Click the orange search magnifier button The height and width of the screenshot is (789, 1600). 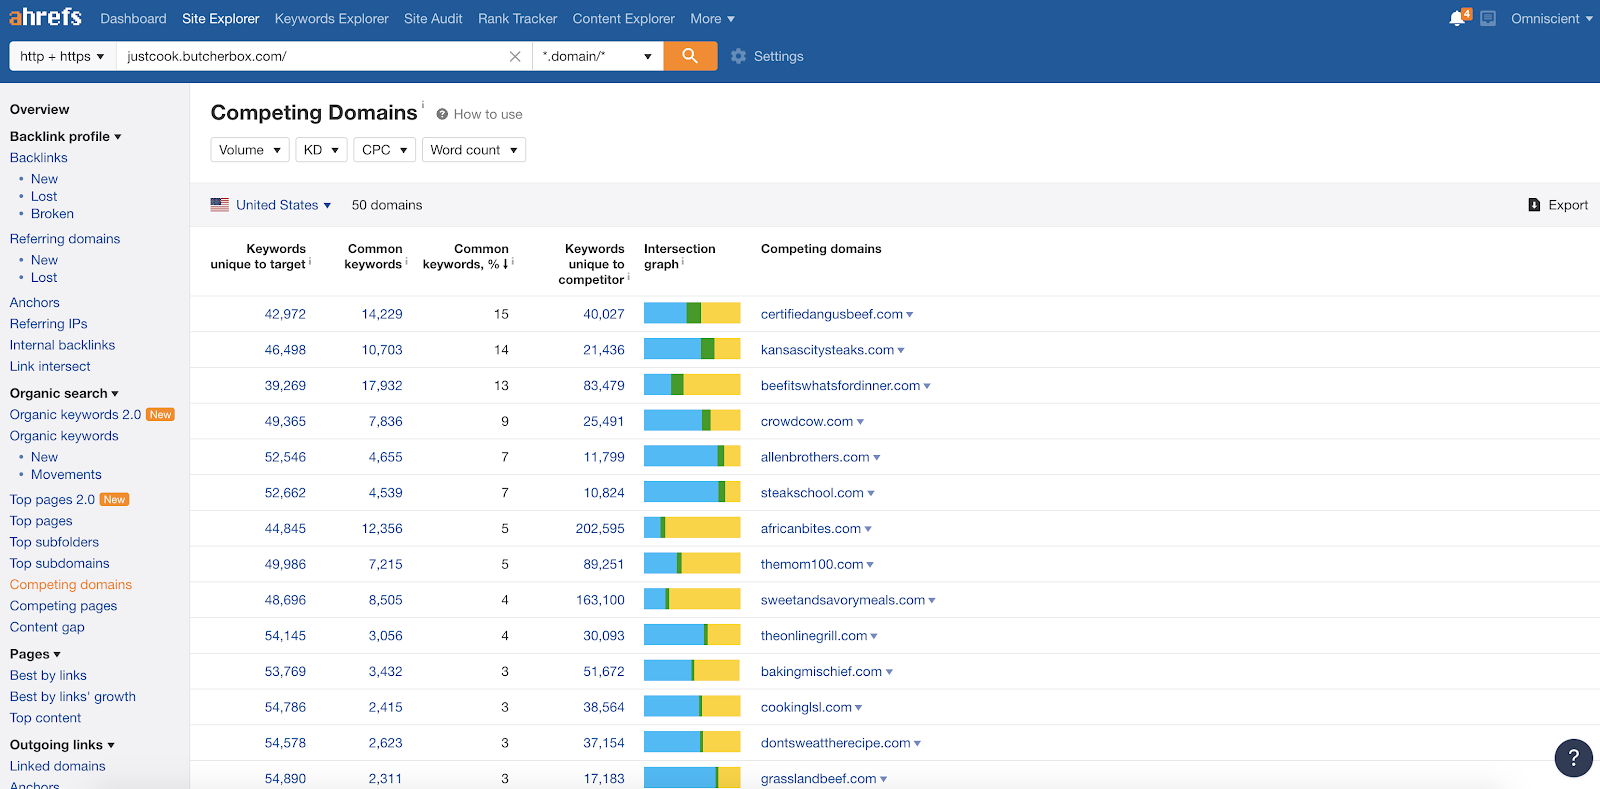click(x=690, y=56)
